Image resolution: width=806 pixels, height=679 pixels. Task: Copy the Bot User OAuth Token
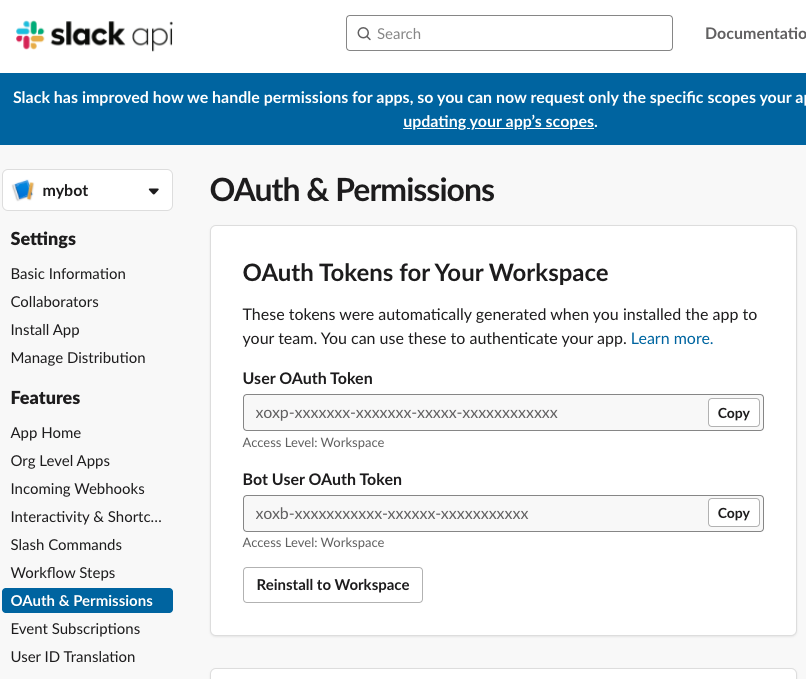point(733,513)
